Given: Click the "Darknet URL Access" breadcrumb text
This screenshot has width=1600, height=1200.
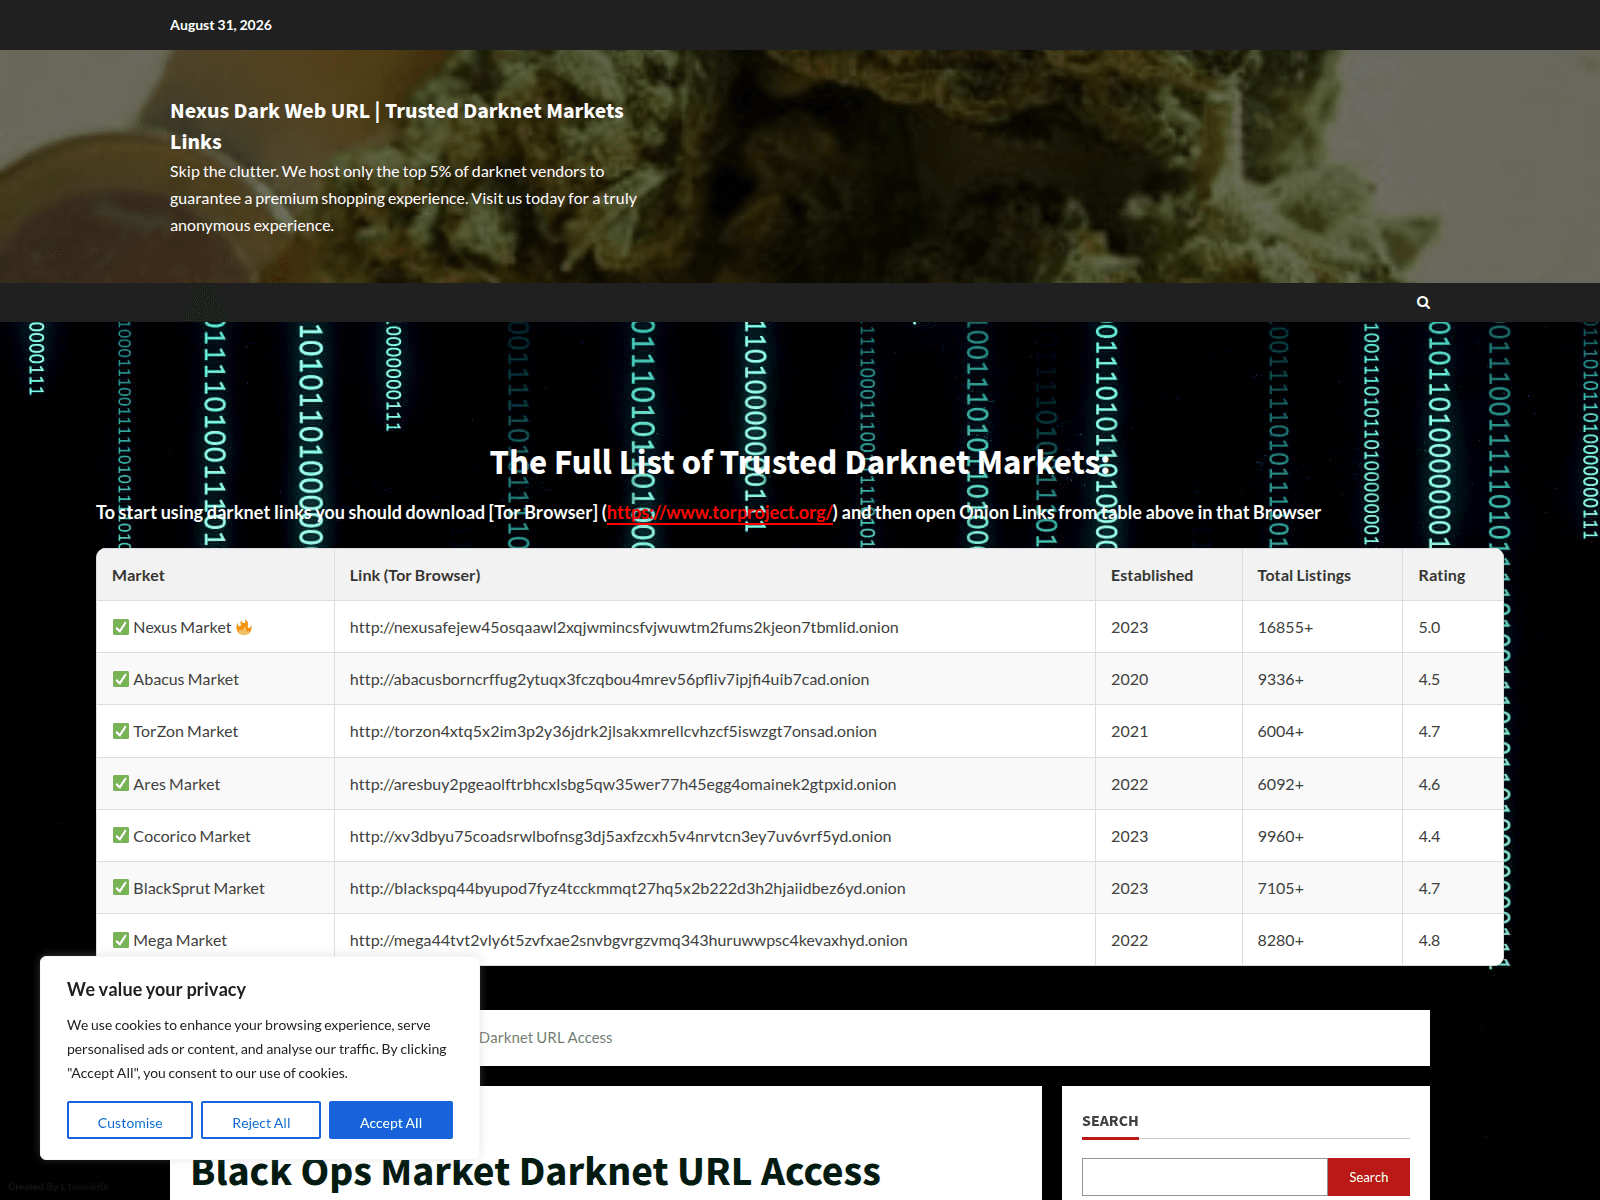Looking at the screenshot, I should (546, 1038).
